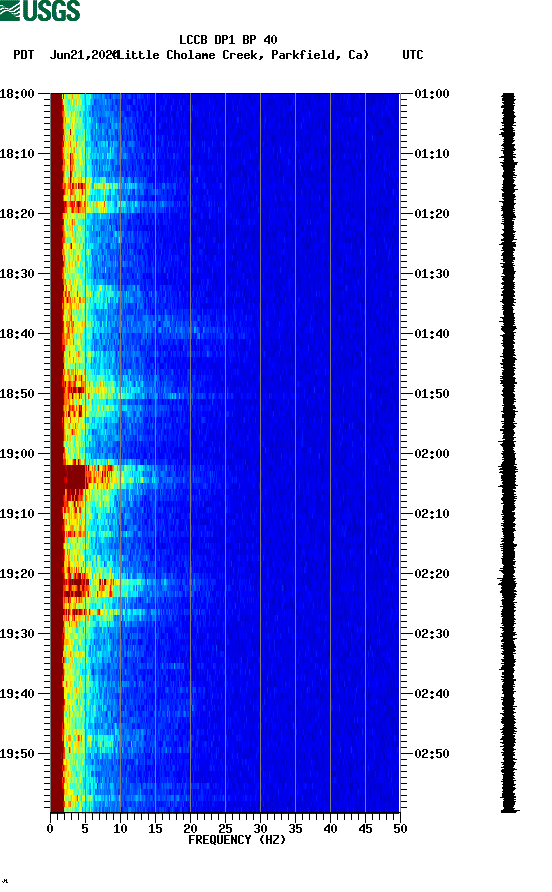The image size is (552, 892).
Task: Click the '02:20' UTC time label
Action: [x=432, y=574]
